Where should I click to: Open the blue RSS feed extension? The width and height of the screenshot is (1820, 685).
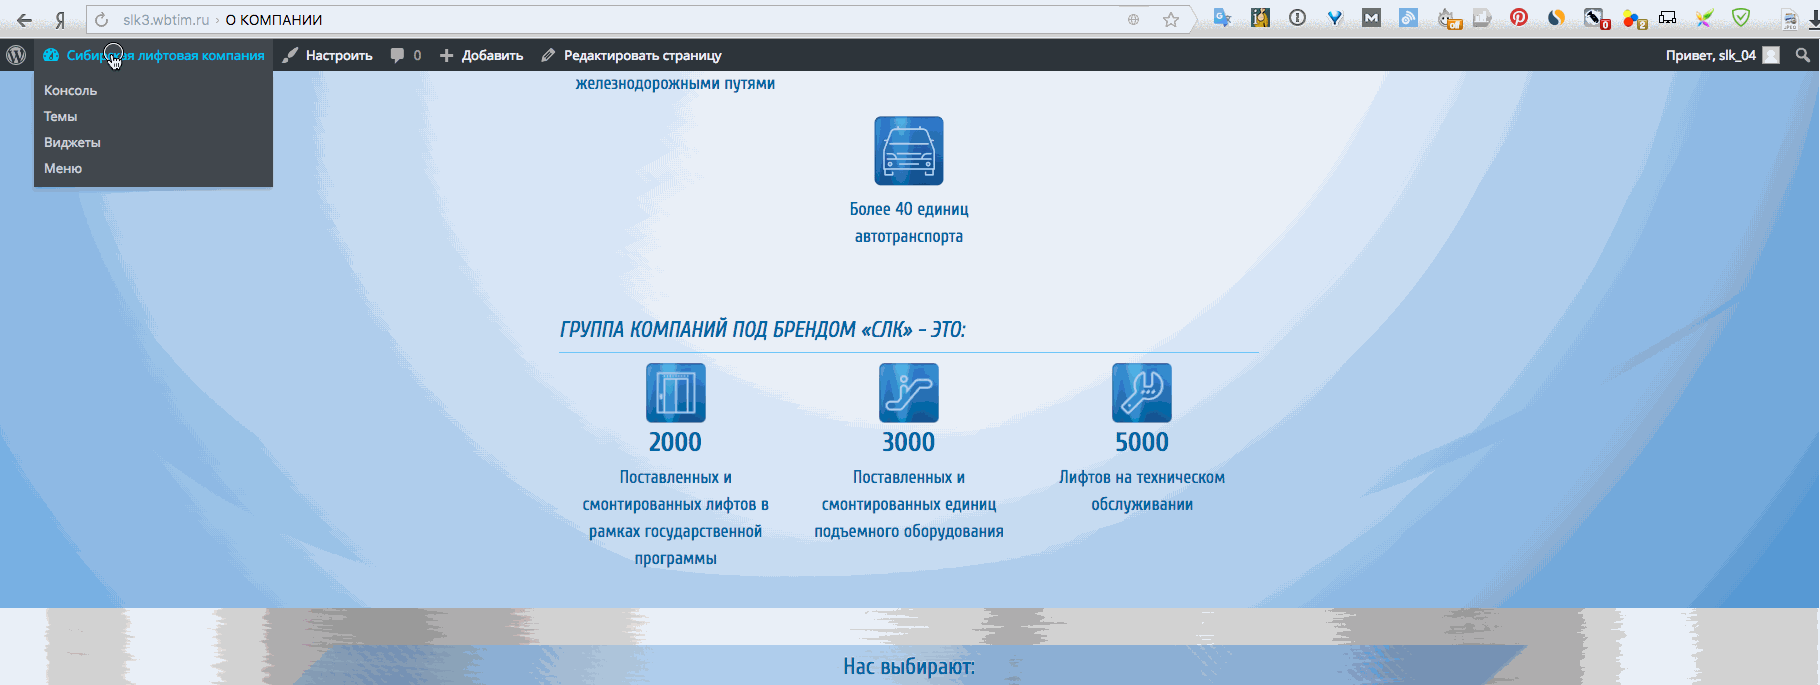[1408, 18]
